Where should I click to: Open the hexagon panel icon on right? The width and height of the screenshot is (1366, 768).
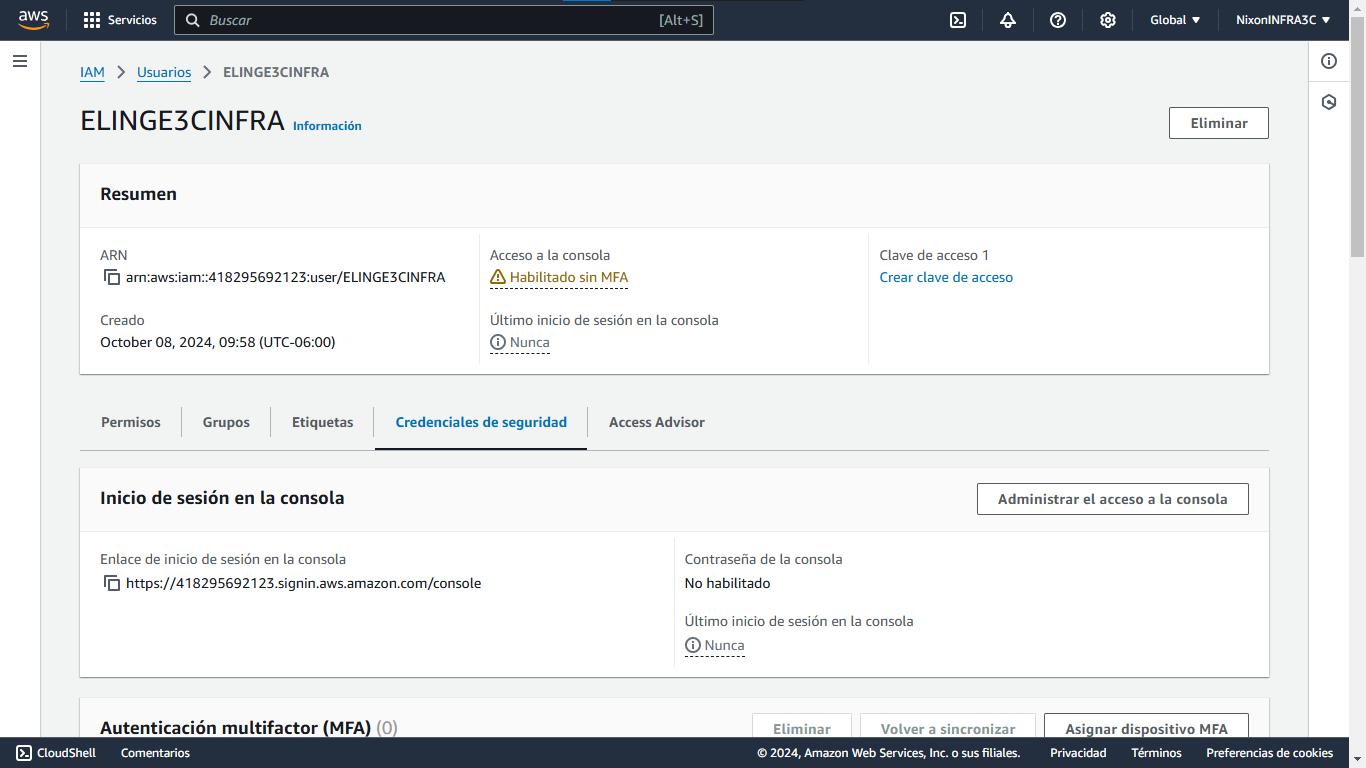click(x=1329, y=102)
